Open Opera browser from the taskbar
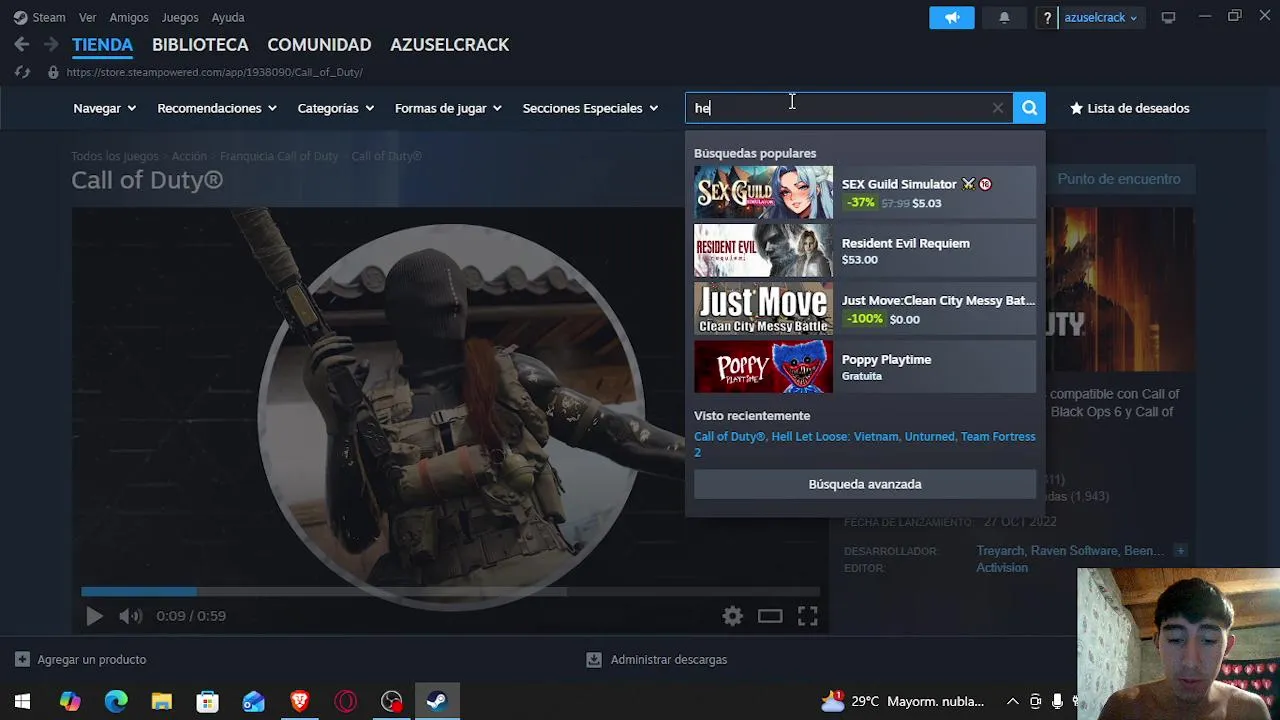The height and width of the screenshot is (720, 1280). click(x=345, y=701)
